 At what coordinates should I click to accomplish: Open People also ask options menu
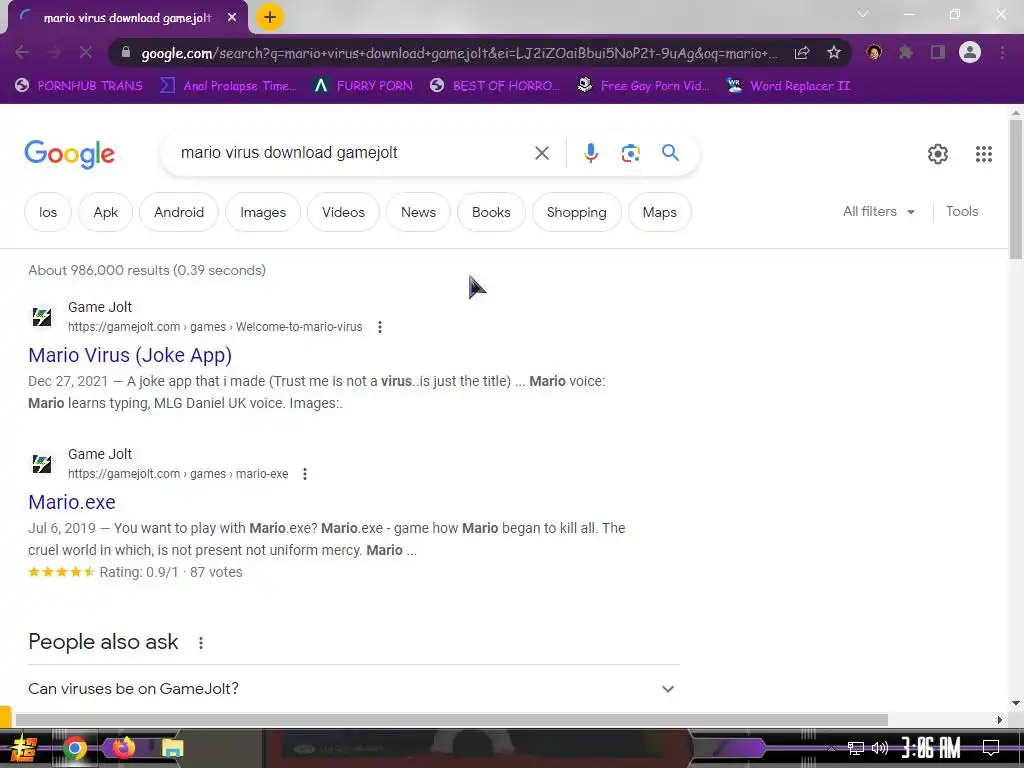[x=201, y=643]
